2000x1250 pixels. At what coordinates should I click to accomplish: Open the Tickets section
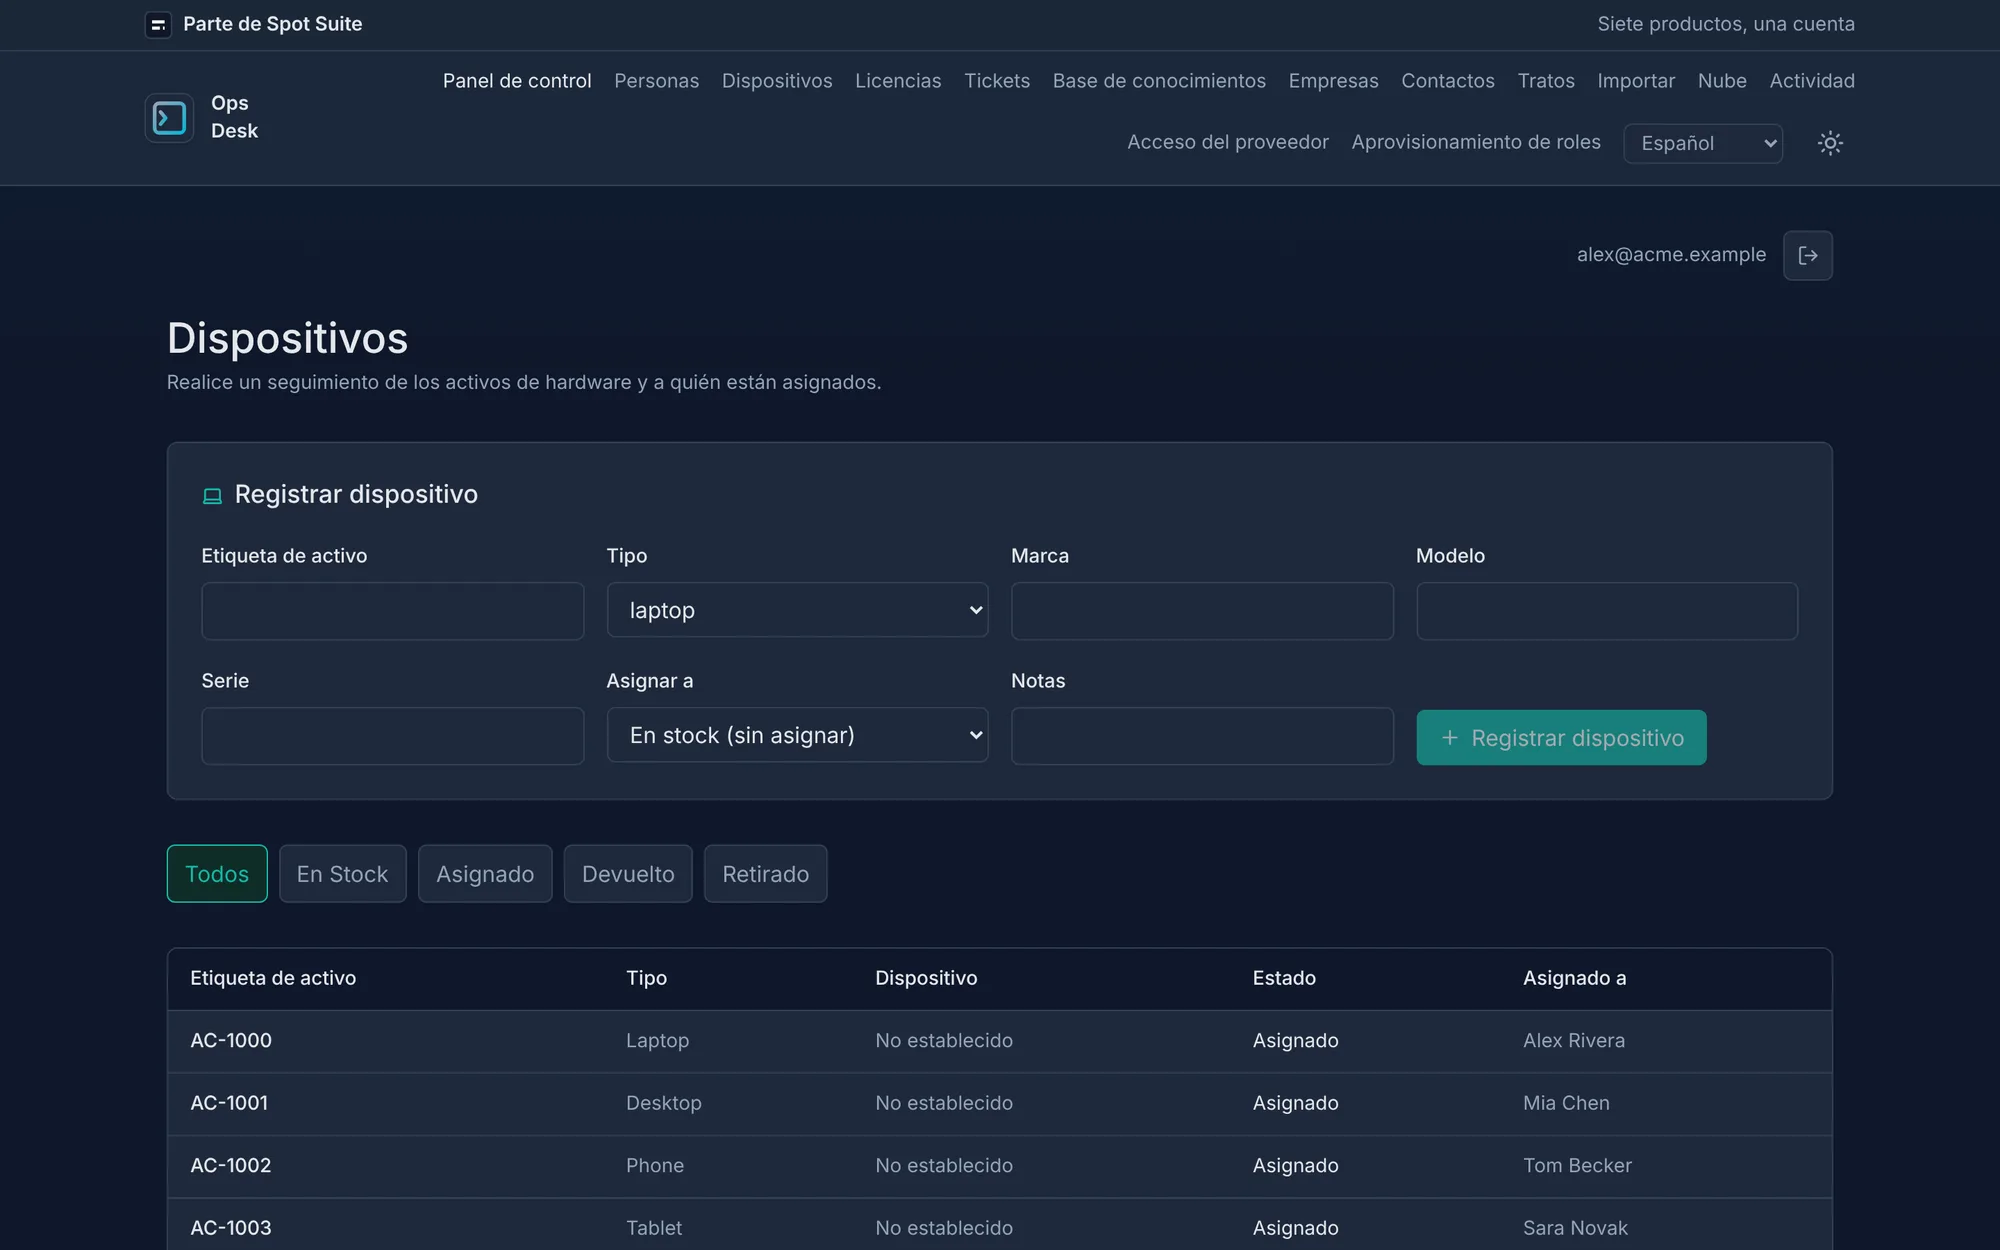click(997, 81)
